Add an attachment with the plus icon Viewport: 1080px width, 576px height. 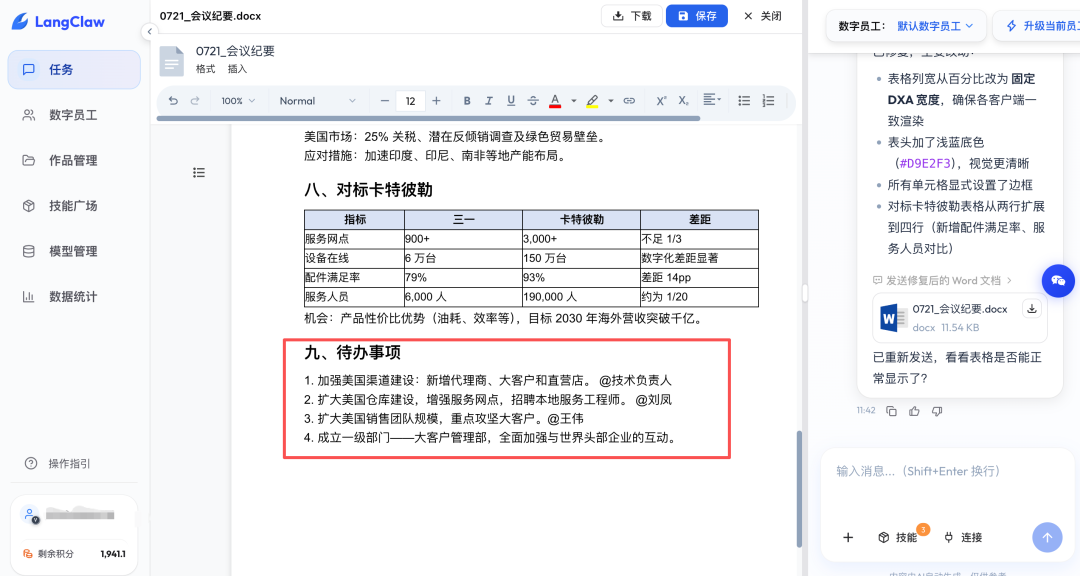click(848, 537)
